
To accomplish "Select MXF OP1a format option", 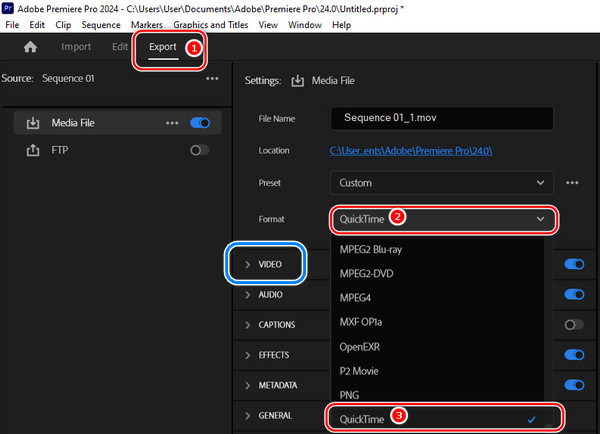I will tap(437, 322).
